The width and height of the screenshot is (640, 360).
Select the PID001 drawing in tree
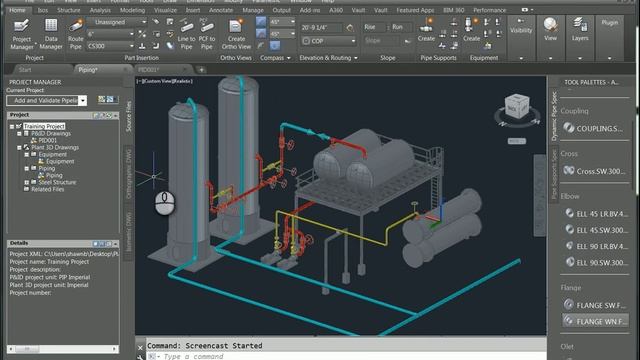[x=48, y=140]
